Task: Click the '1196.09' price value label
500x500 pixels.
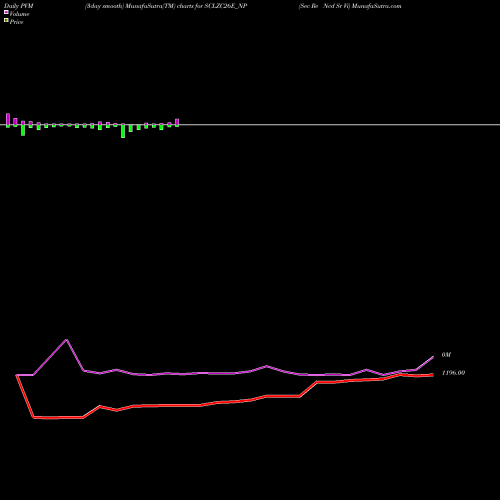Action: pos(453,373)
